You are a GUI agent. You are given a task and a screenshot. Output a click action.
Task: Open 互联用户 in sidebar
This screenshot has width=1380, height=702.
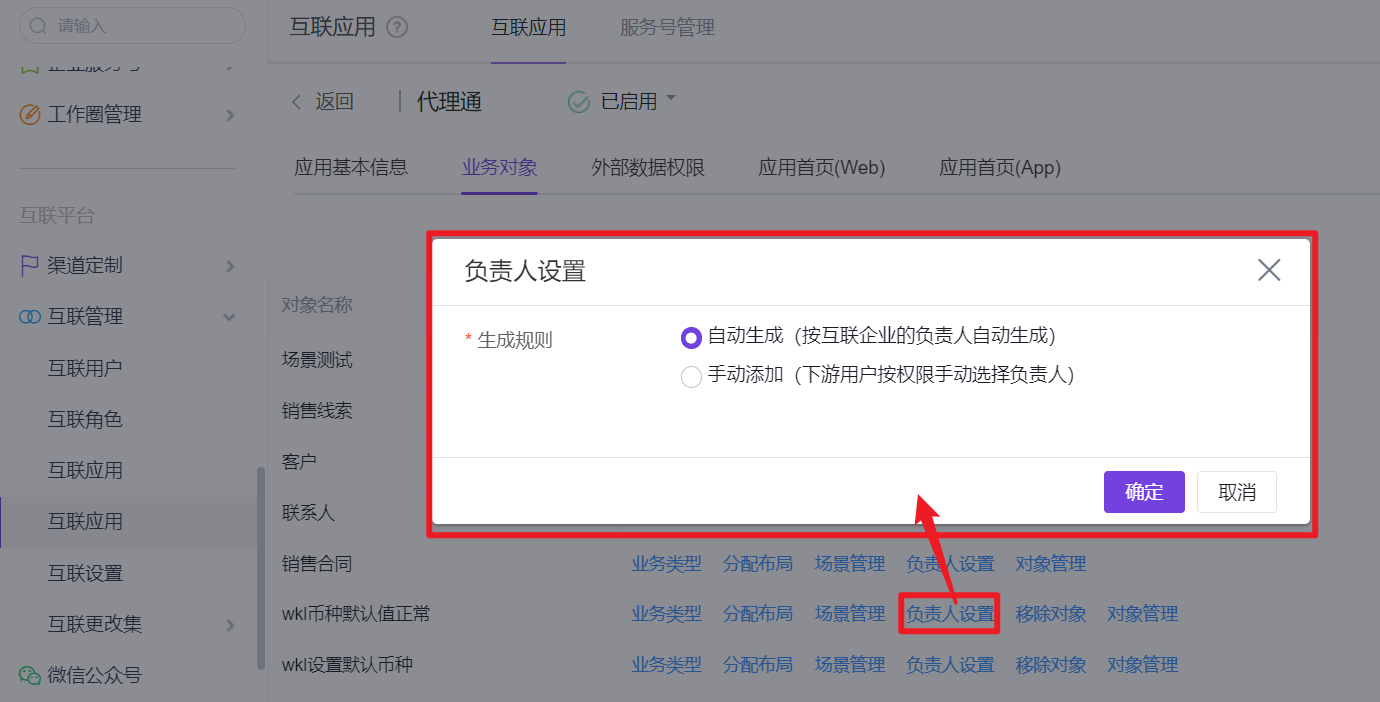pos(85,368)
